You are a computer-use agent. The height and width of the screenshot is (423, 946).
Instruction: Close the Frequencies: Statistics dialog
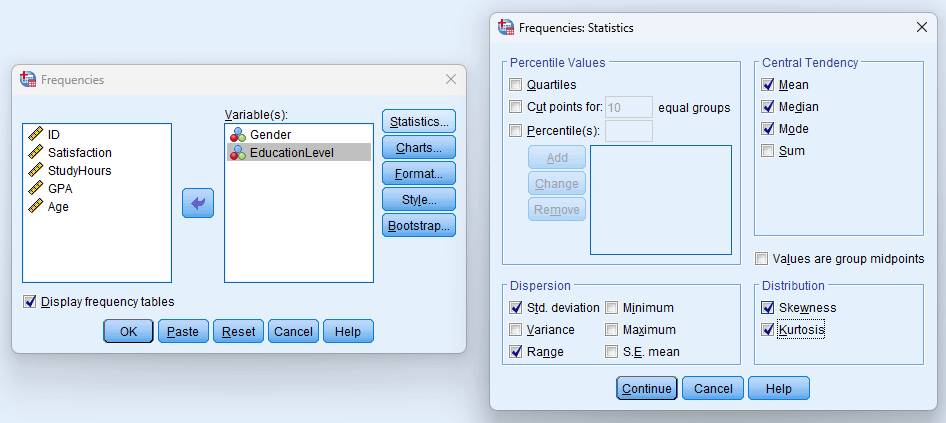(921, 28)
